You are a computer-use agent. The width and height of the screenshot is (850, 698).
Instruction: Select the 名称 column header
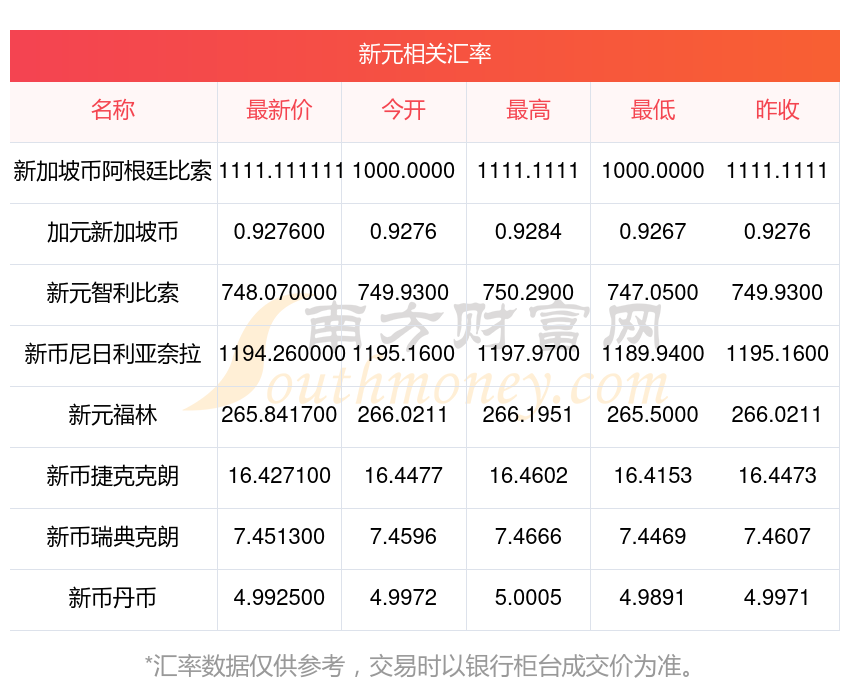[113, 110]
